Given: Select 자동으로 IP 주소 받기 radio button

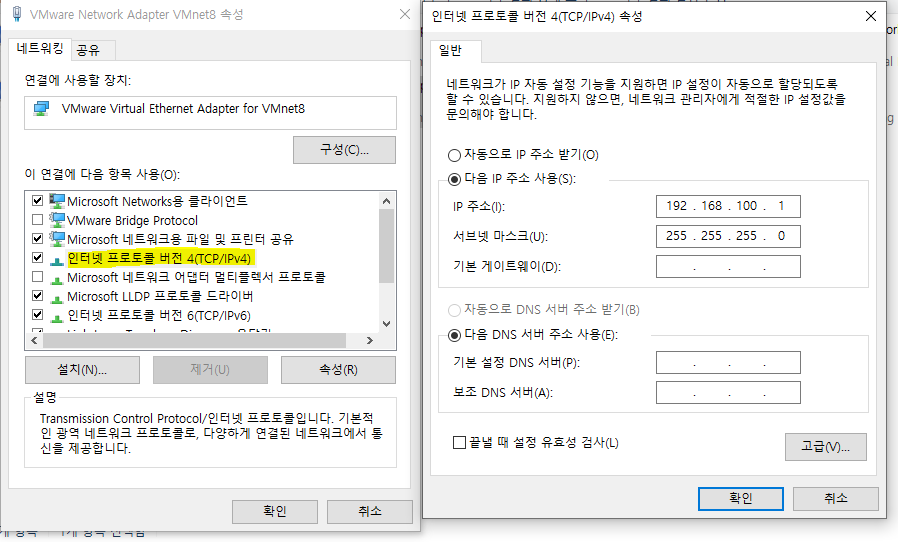Looking at the screenshot, I should (x=454, y=155).
